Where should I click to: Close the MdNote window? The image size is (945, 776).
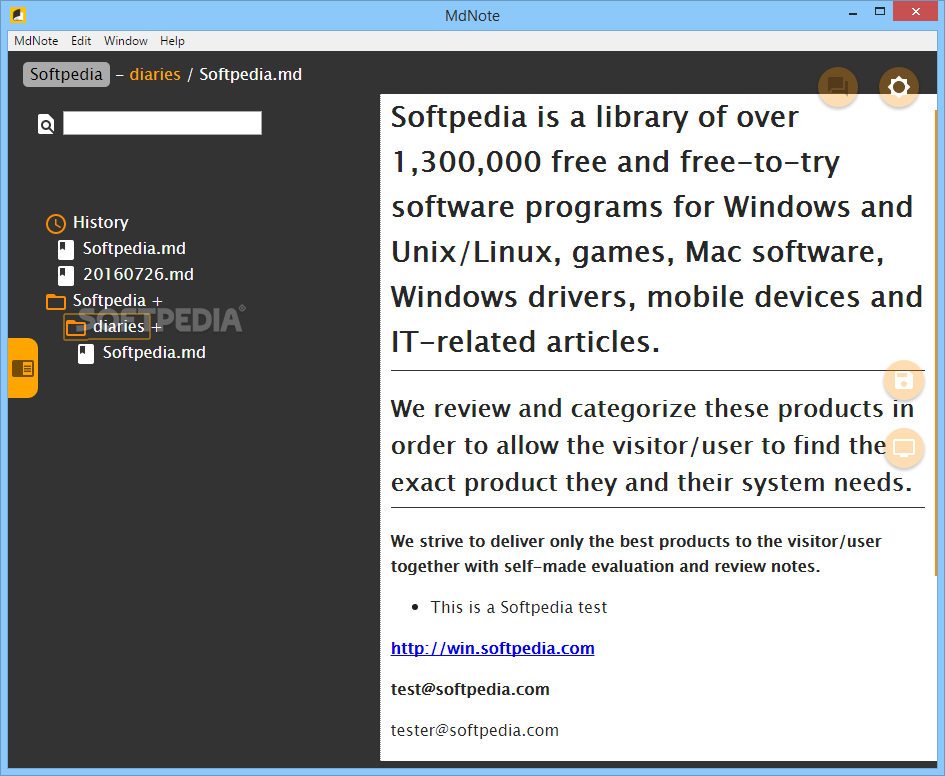pyautogui.click(x=915, y=11)
